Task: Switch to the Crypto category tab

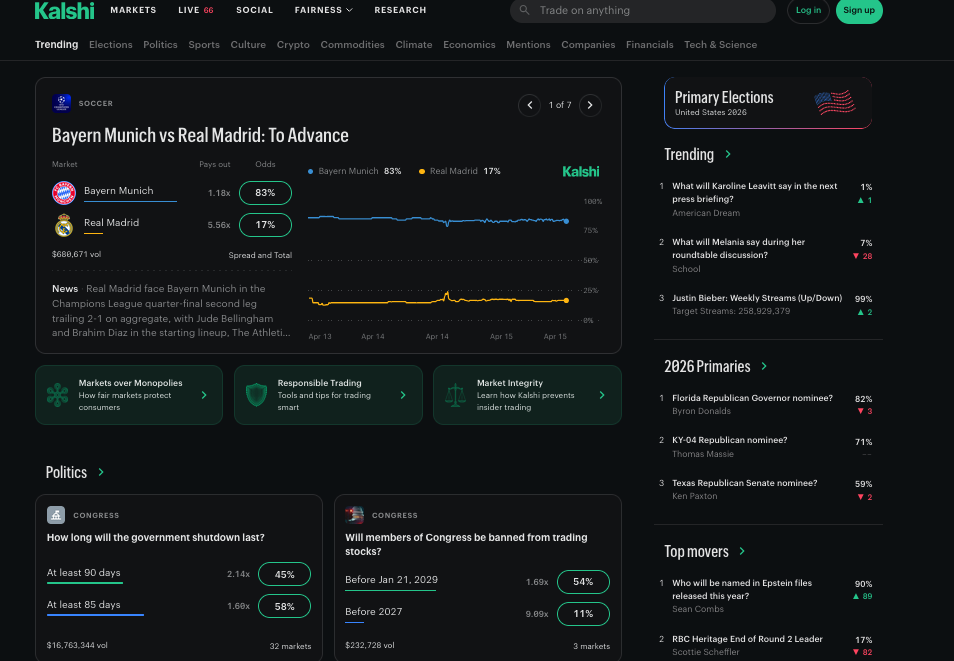Action: point(293,44)
